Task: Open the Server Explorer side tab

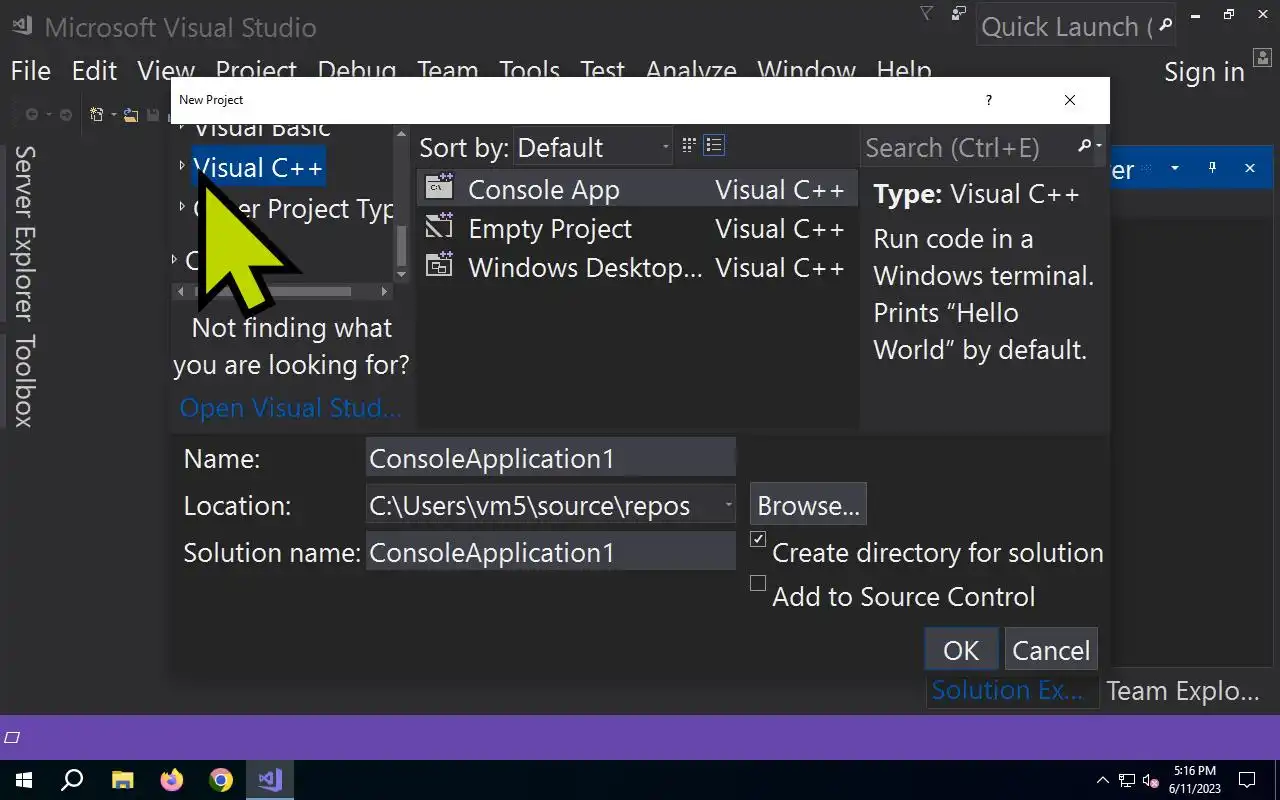Action: pos(23,235)
